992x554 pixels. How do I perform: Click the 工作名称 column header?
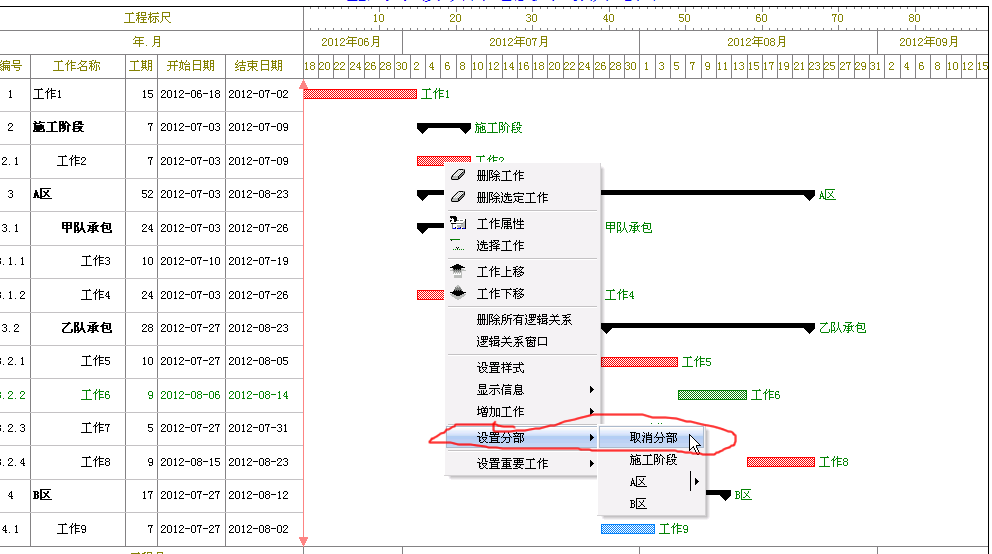point(77,66)
